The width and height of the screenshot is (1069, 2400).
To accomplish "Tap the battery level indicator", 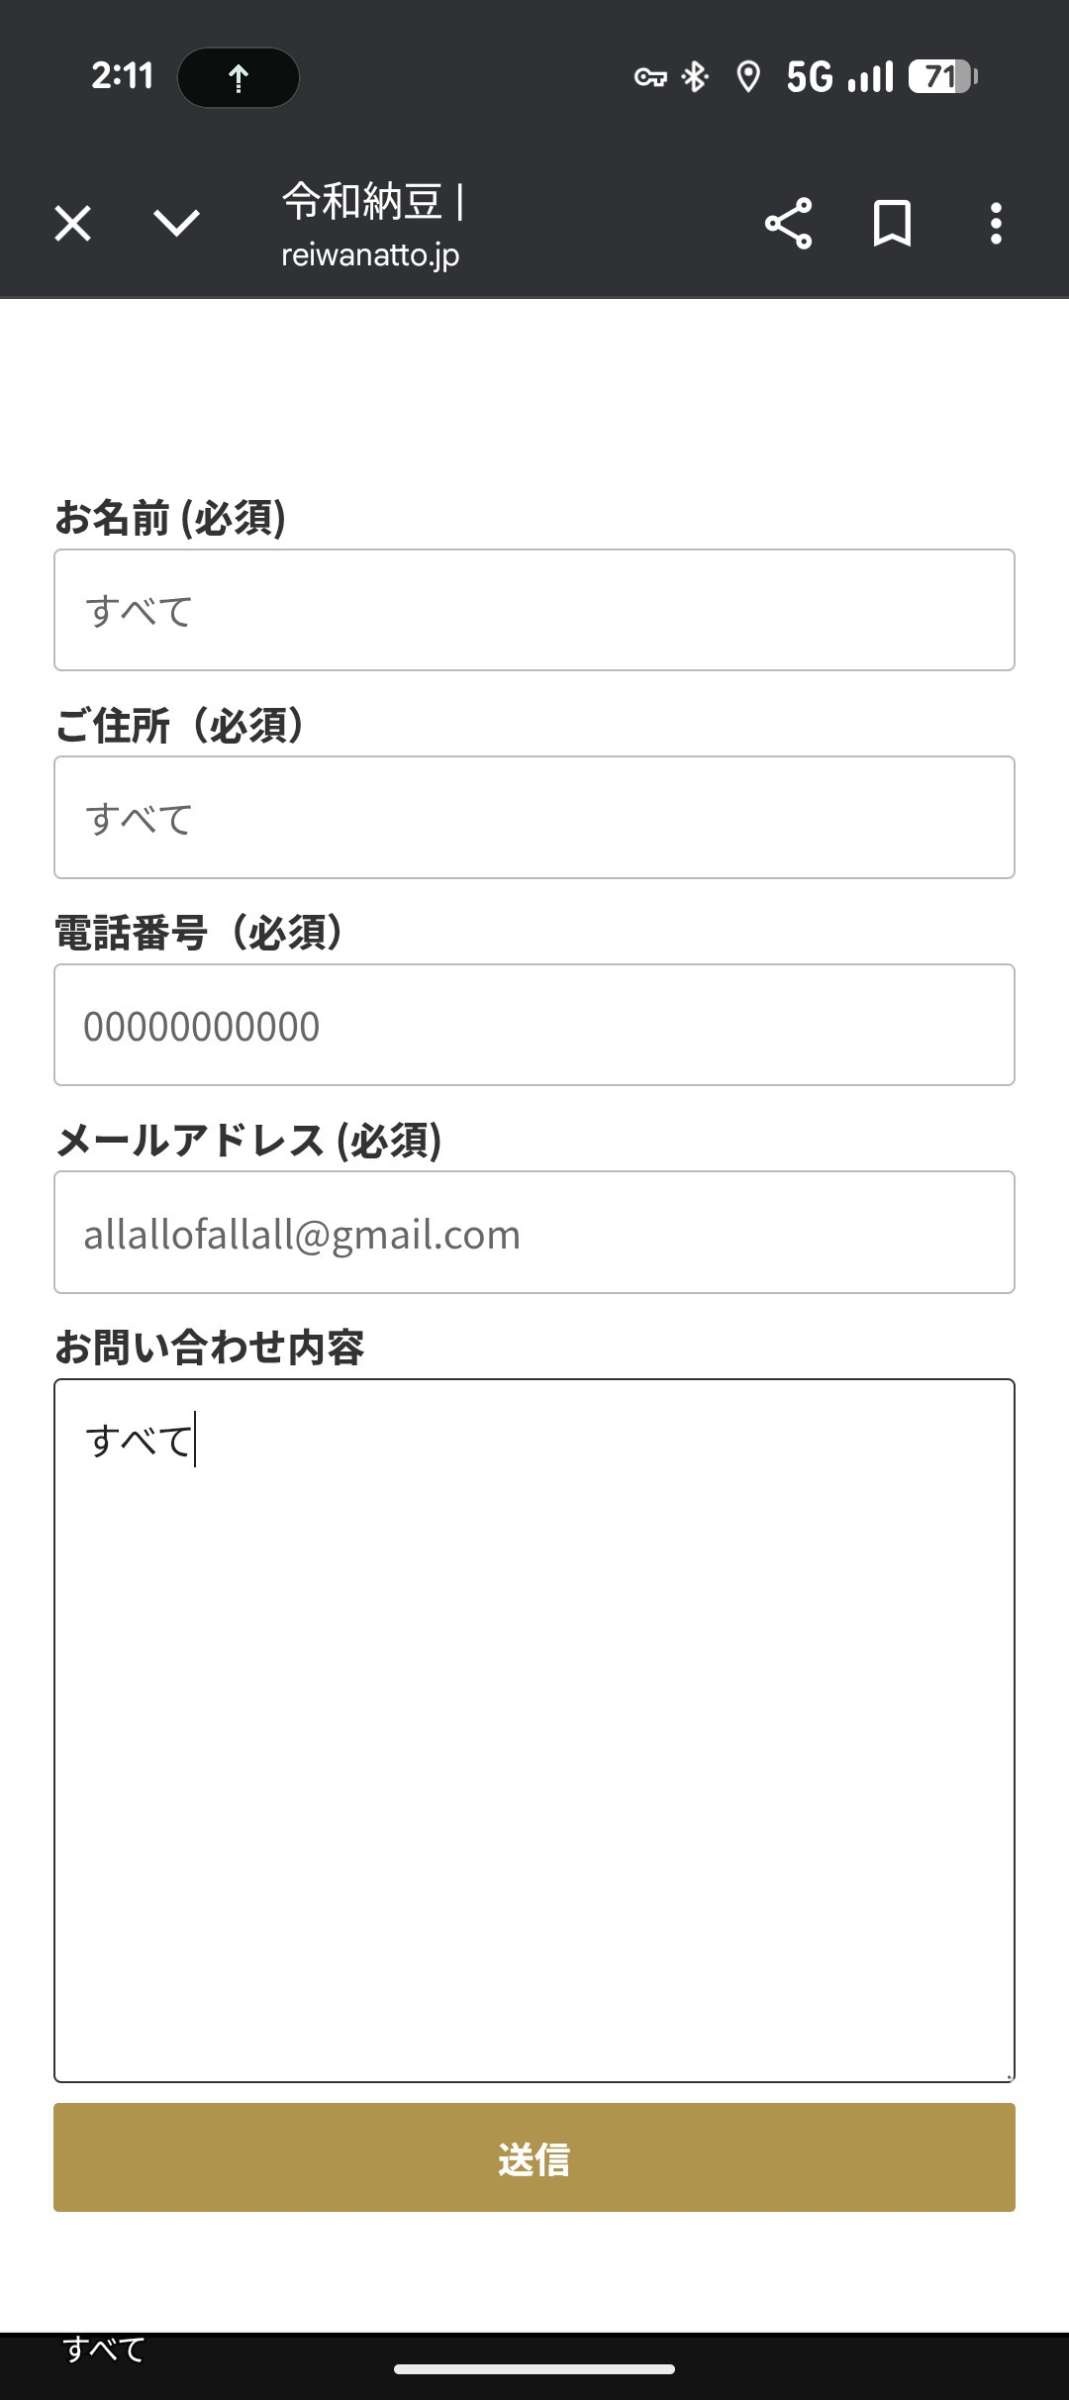I will point(942,77).
